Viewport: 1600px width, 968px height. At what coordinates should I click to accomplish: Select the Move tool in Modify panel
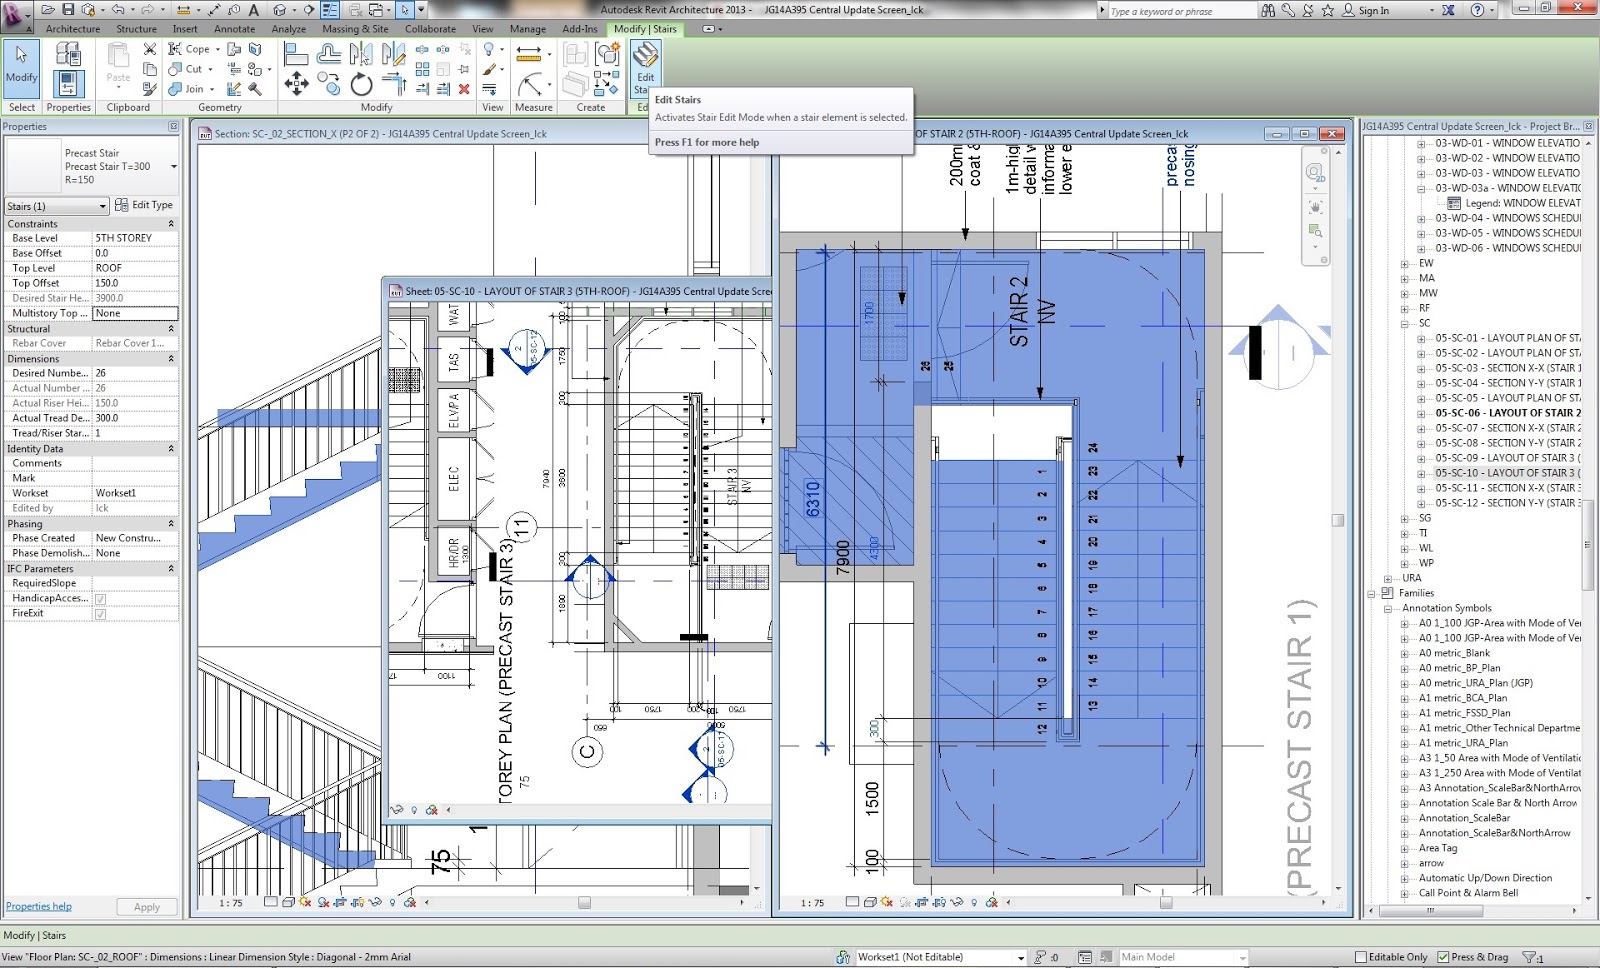[296, 84]
